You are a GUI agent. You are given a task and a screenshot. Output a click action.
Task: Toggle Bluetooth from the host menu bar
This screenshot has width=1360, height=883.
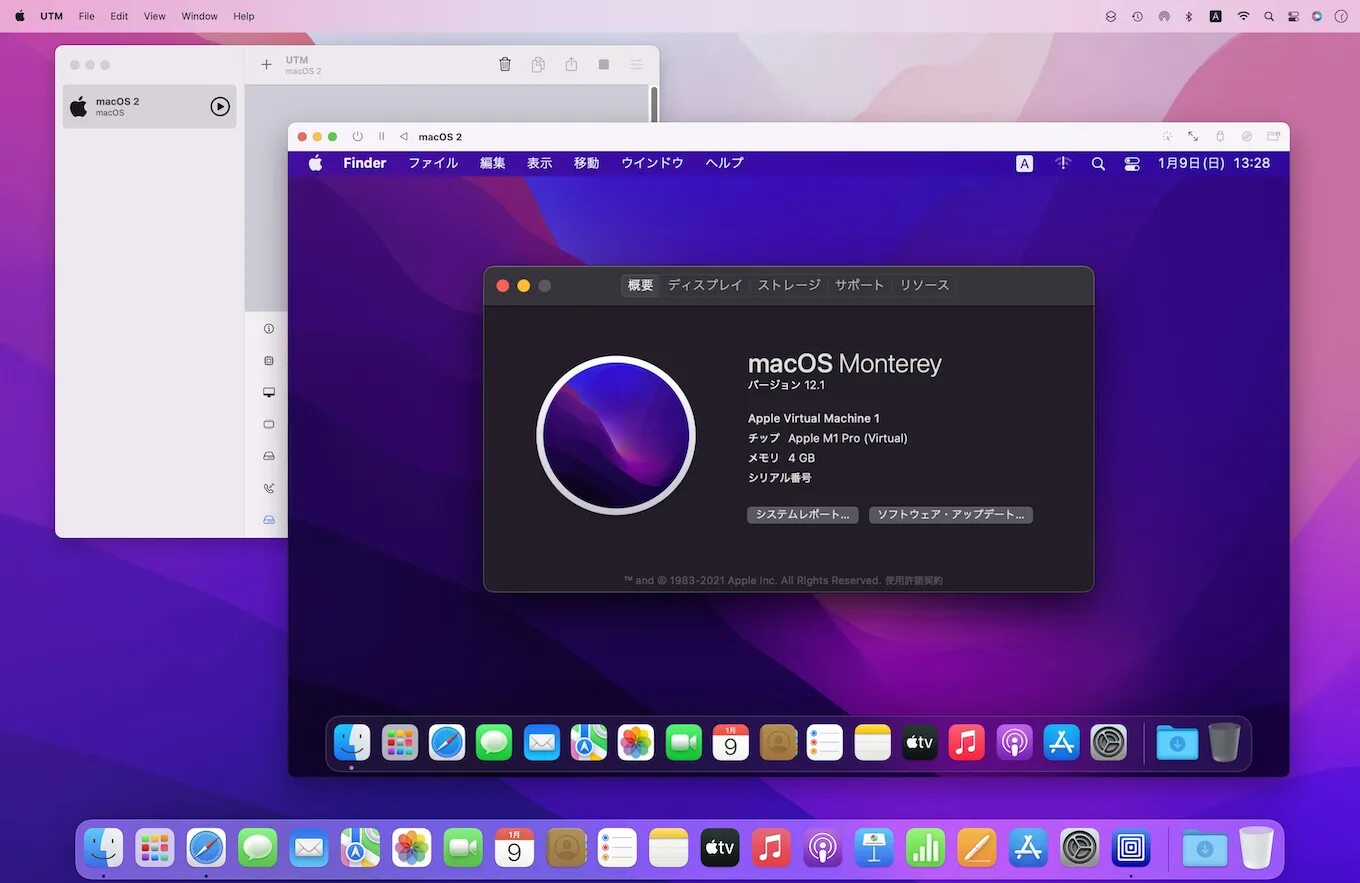(1188, 16)
